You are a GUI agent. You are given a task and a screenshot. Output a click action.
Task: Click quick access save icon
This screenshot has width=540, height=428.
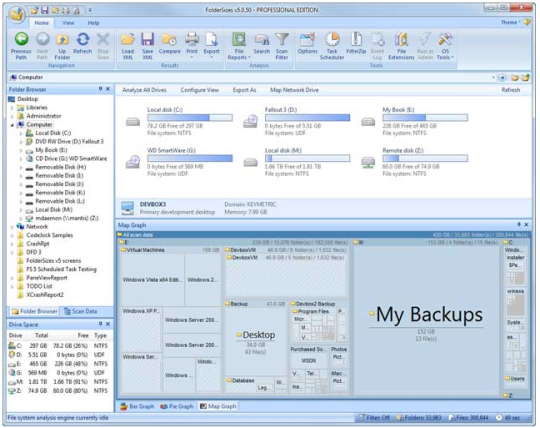(45, 11)
